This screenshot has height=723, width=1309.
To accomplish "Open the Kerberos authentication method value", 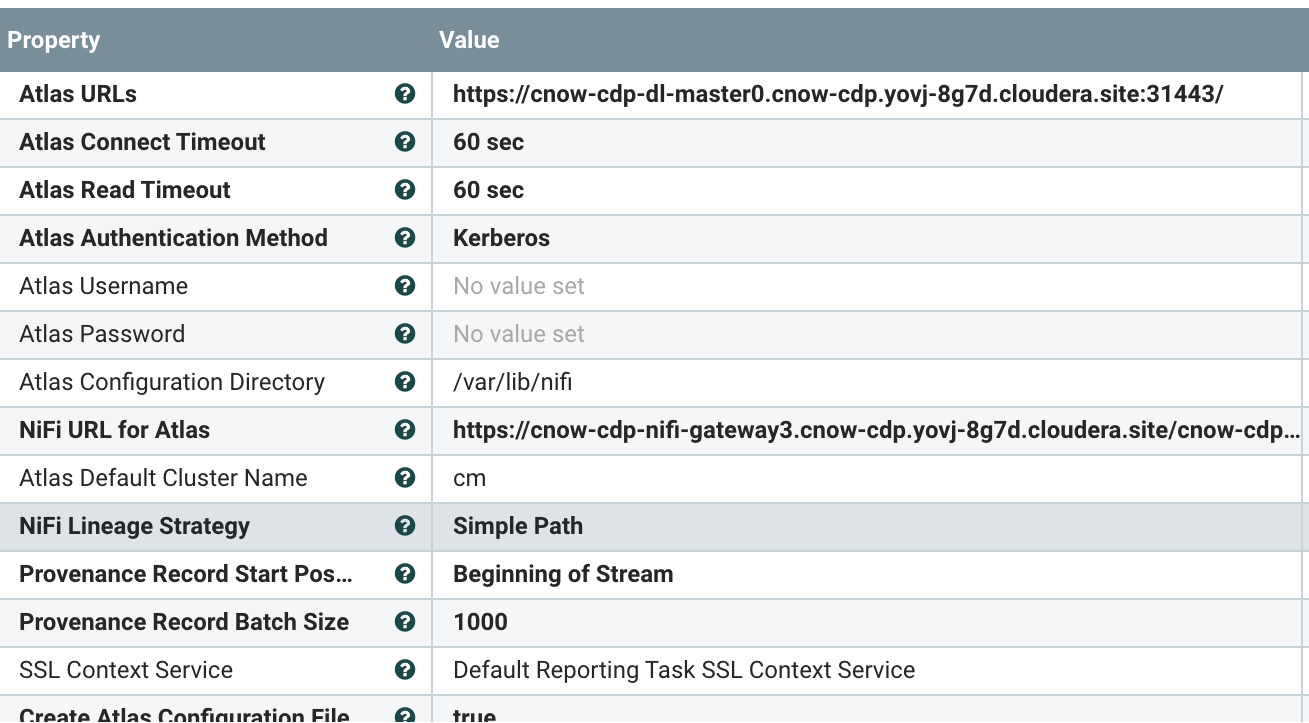I will pyautogui.click(x=501, y=238).
